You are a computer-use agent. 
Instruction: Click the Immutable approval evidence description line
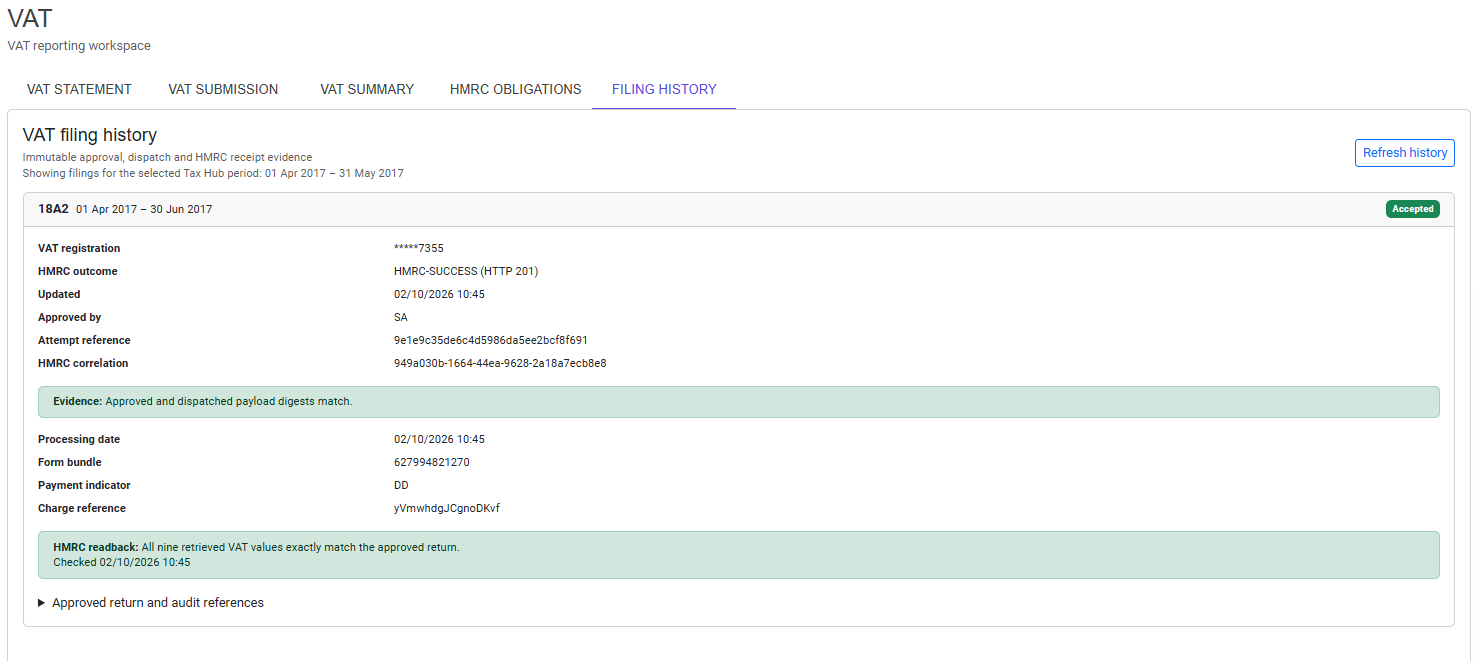click(167, 157)
